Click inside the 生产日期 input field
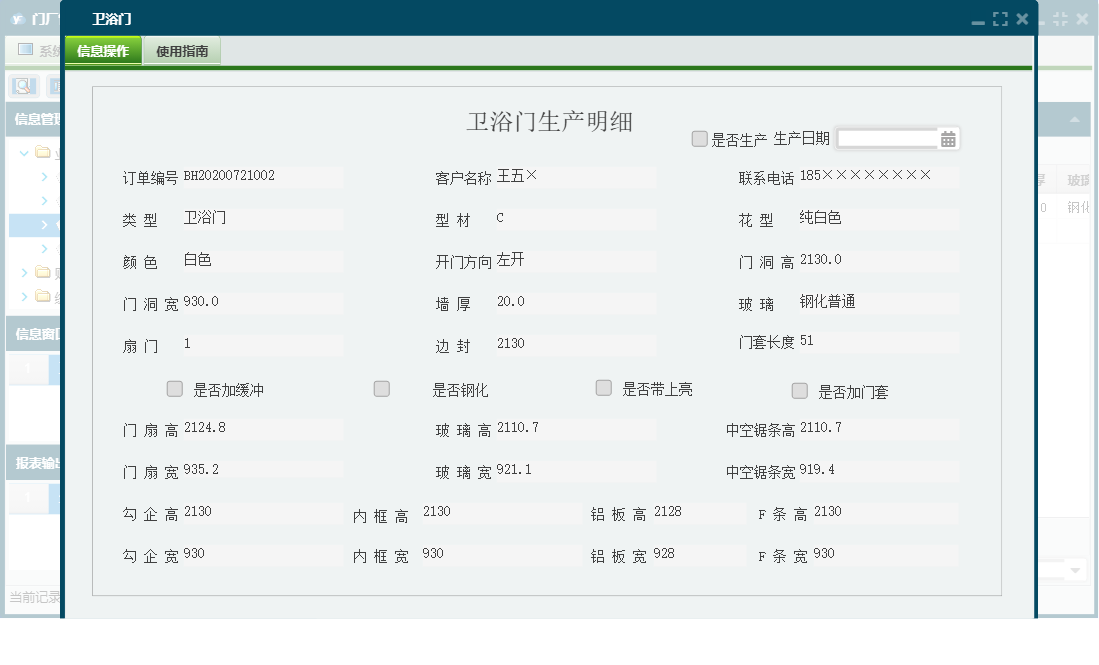 click(x=885, y=138)
